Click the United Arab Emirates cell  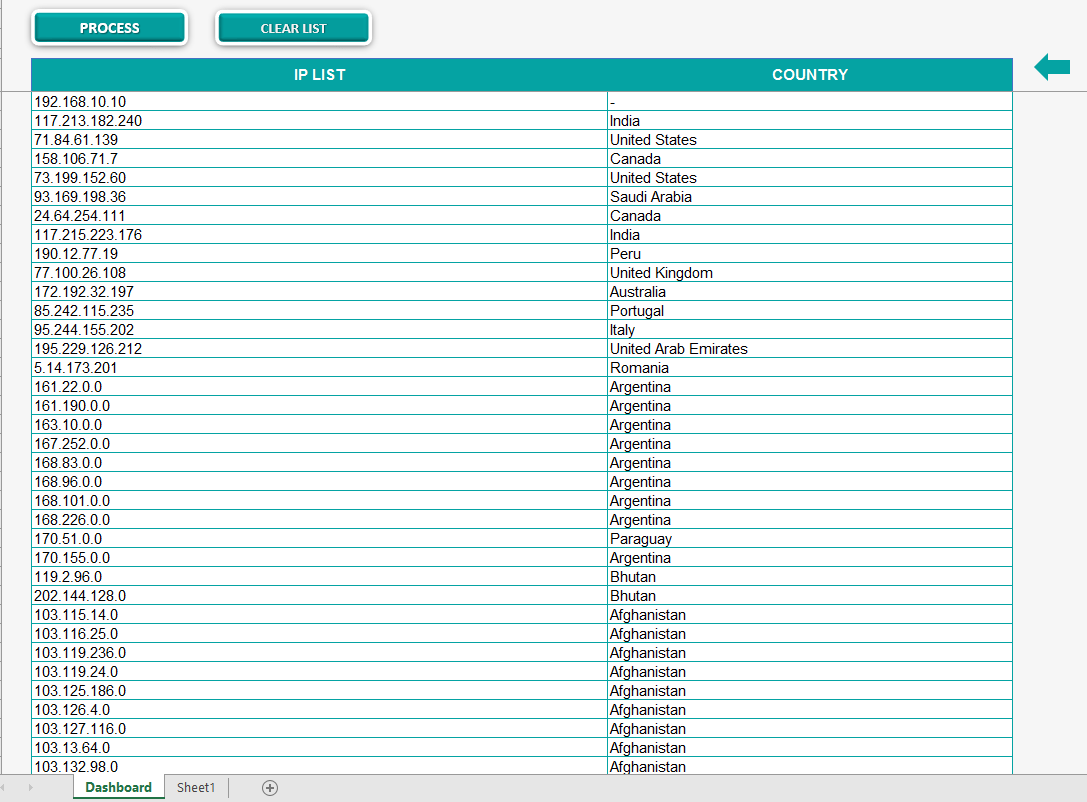pyautogui.click(x=810, y=349)
